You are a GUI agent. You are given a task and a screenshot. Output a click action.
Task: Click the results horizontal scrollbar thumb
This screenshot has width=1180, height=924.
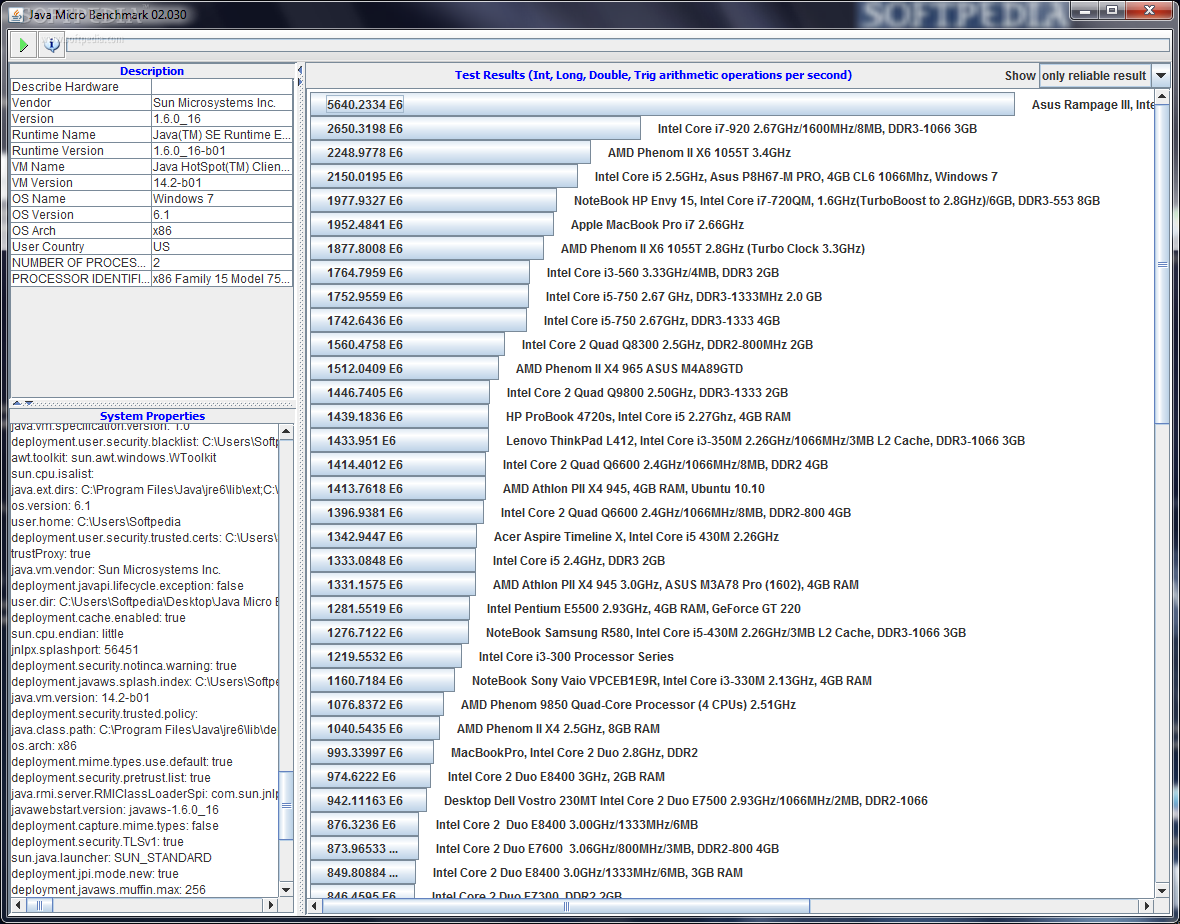[566, 906]
